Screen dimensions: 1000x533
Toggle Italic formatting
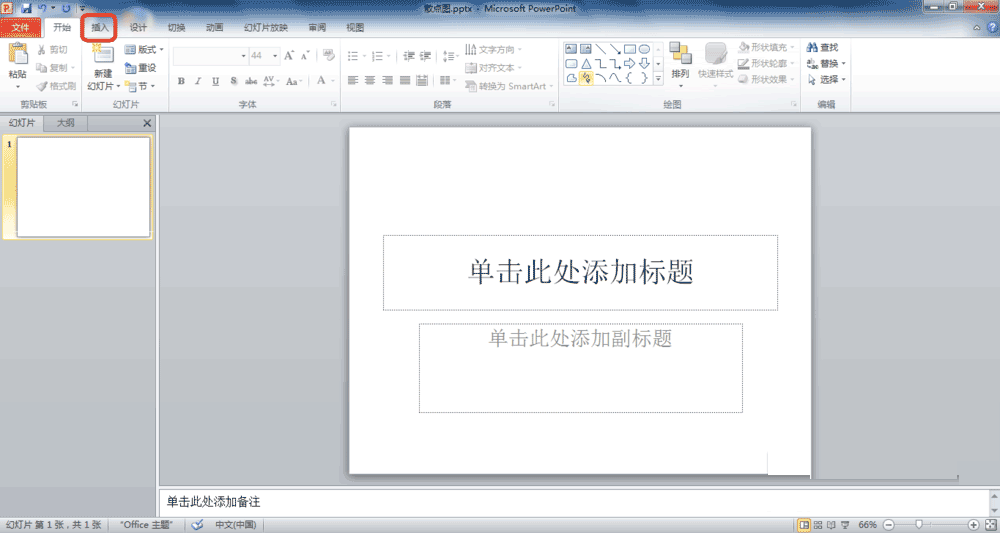tap(198, 81)
